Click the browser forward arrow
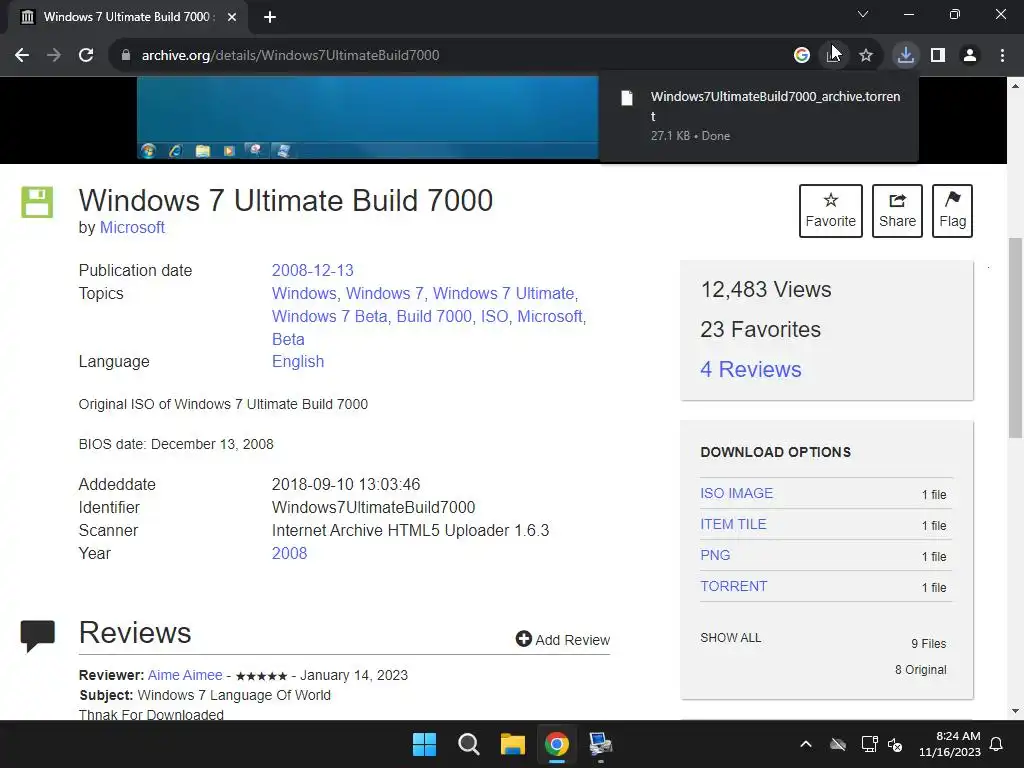Screen dimensions: 1024x768 (x=54, y=56)
